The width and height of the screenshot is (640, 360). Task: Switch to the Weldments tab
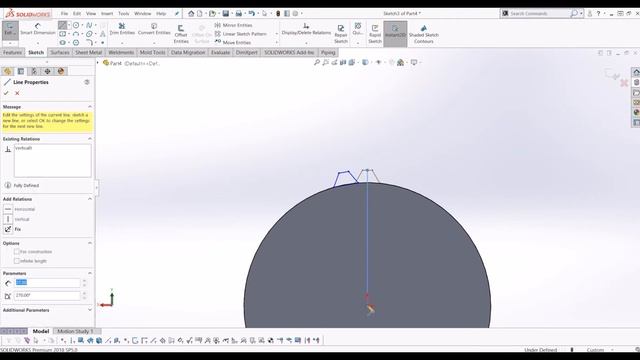[121, 52]
